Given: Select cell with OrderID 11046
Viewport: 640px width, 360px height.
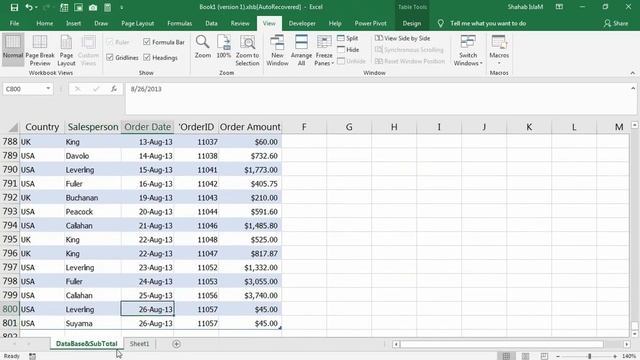Looking at the screenshot, I should 196,225.
